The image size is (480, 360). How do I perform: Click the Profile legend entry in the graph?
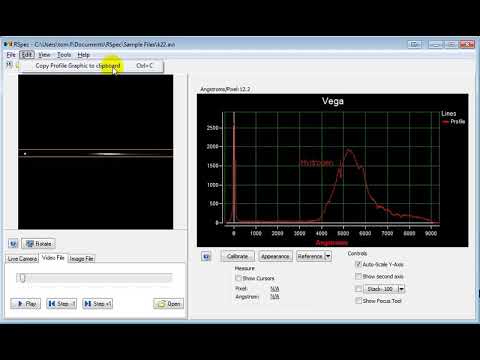tap(454, 122)
